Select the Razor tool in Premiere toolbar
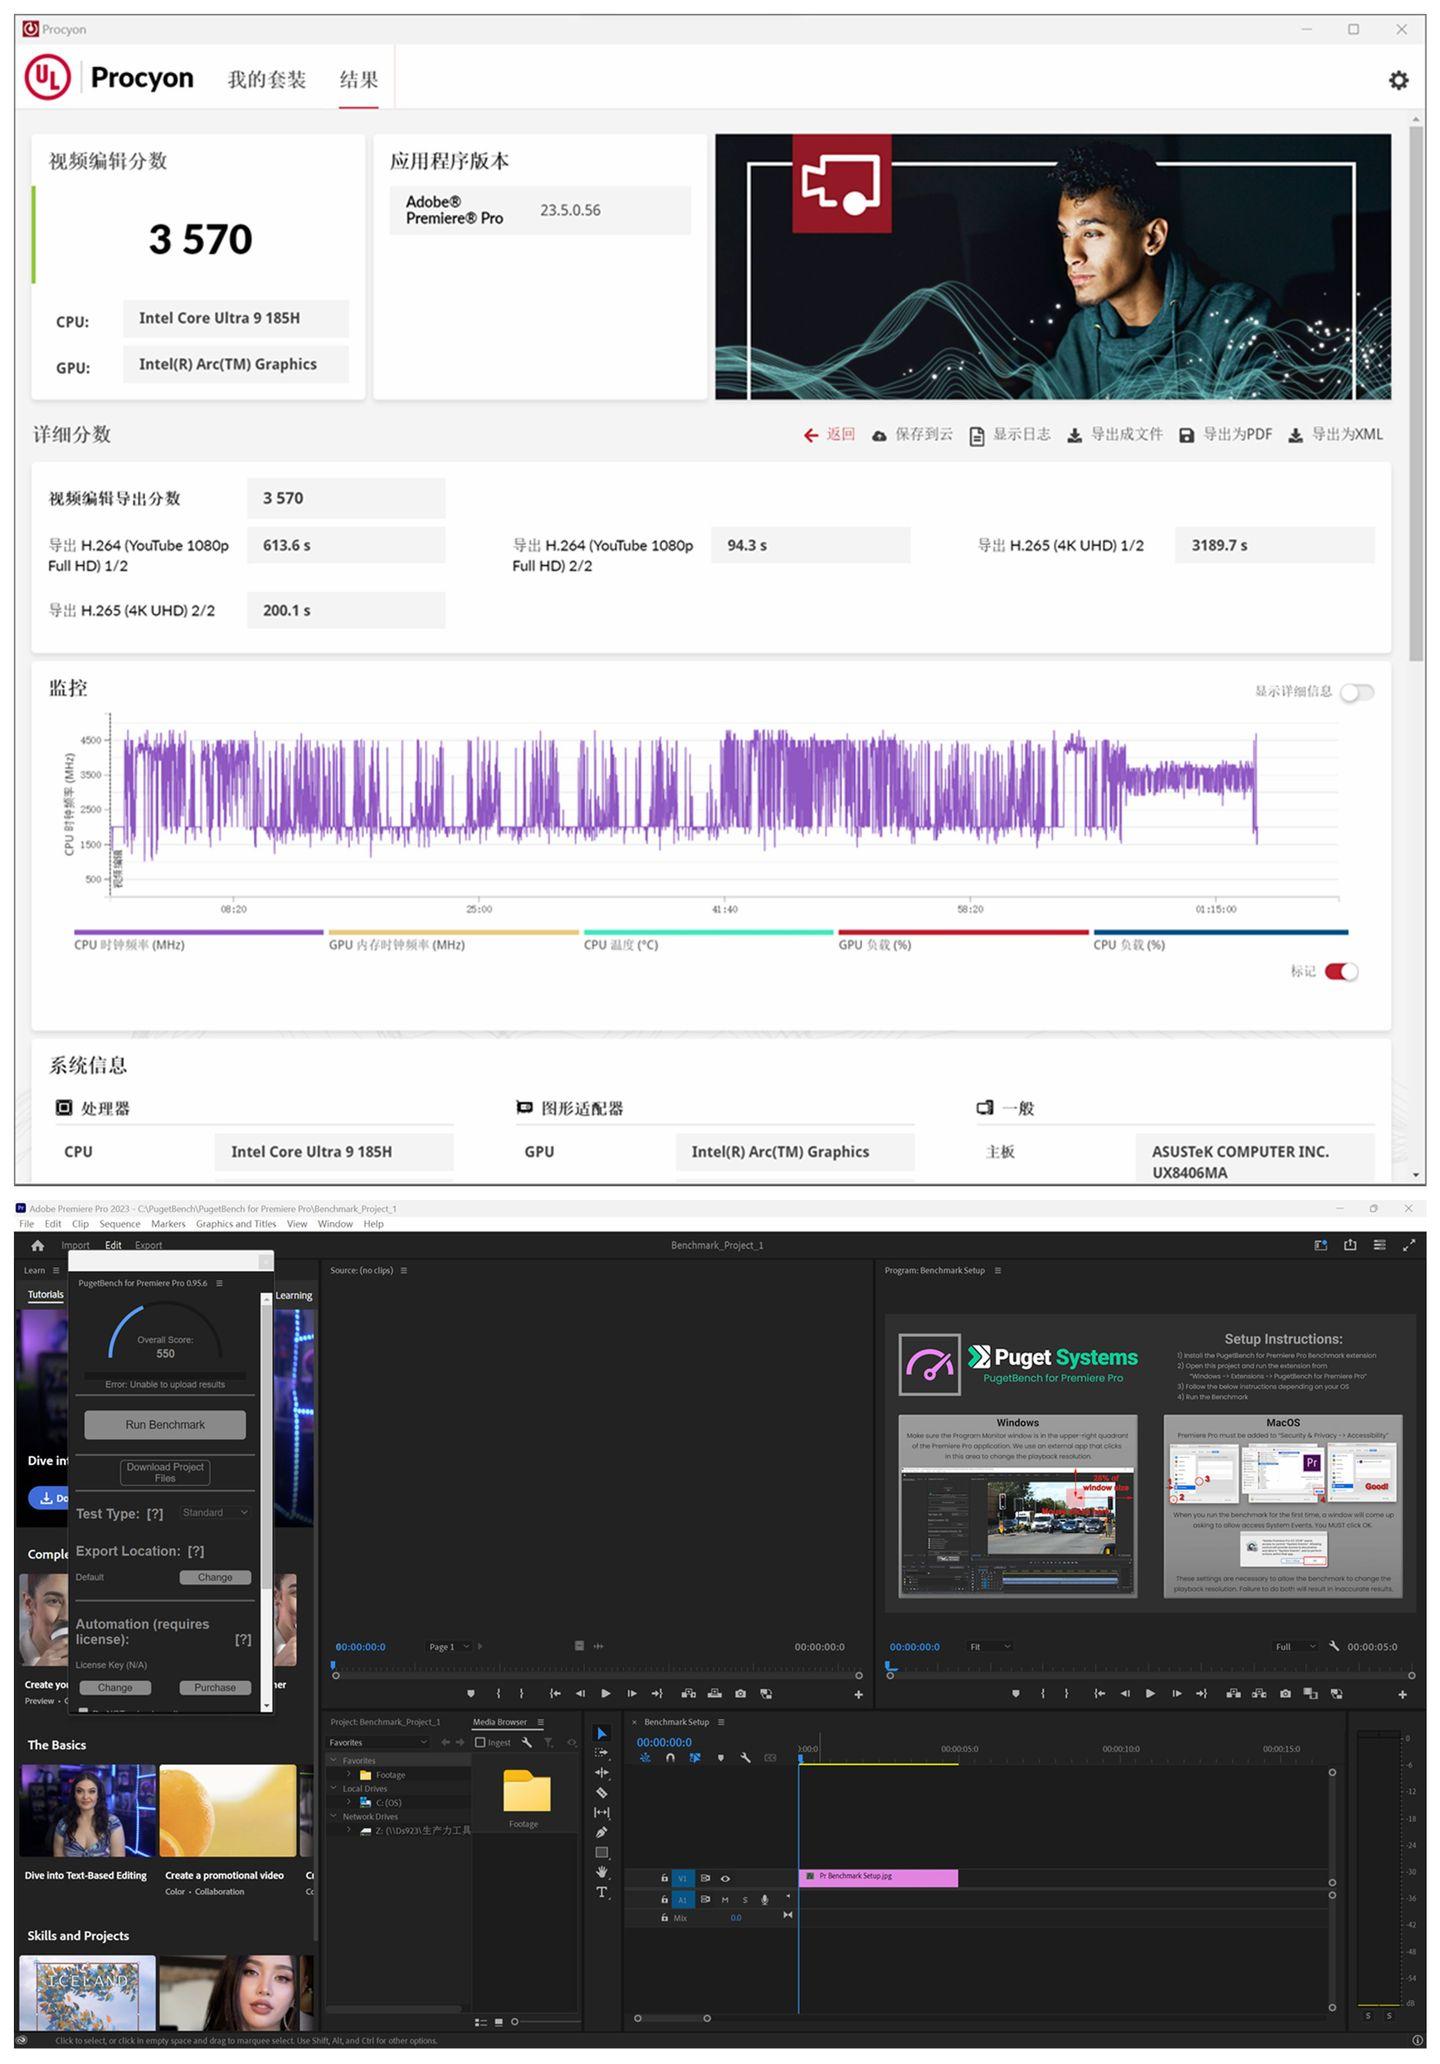This screenshot has width=1440, height=2064. point(601,1792)
